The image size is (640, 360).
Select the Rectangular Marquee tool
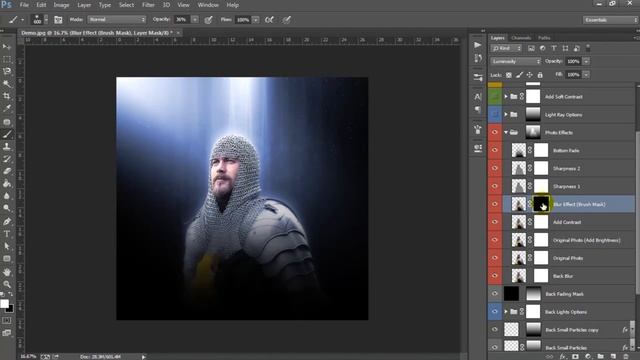point(7,59)
